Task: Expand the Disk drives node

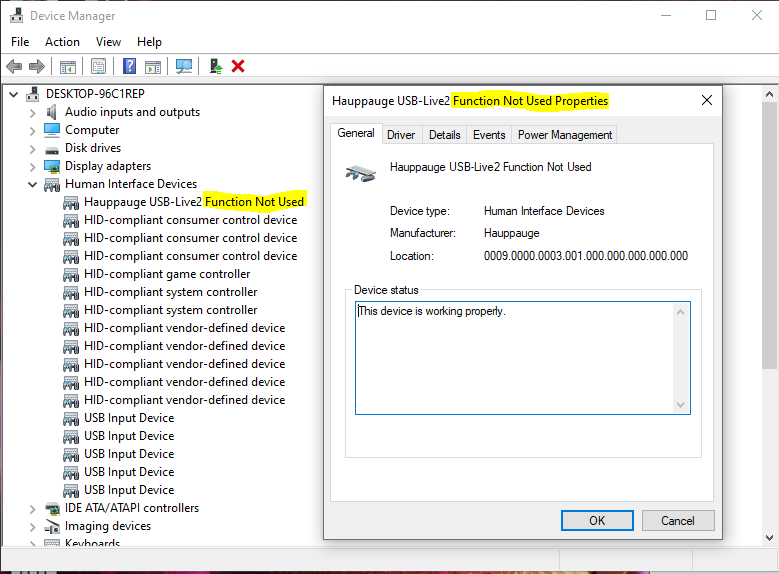Action: click(x=33, y=149)
